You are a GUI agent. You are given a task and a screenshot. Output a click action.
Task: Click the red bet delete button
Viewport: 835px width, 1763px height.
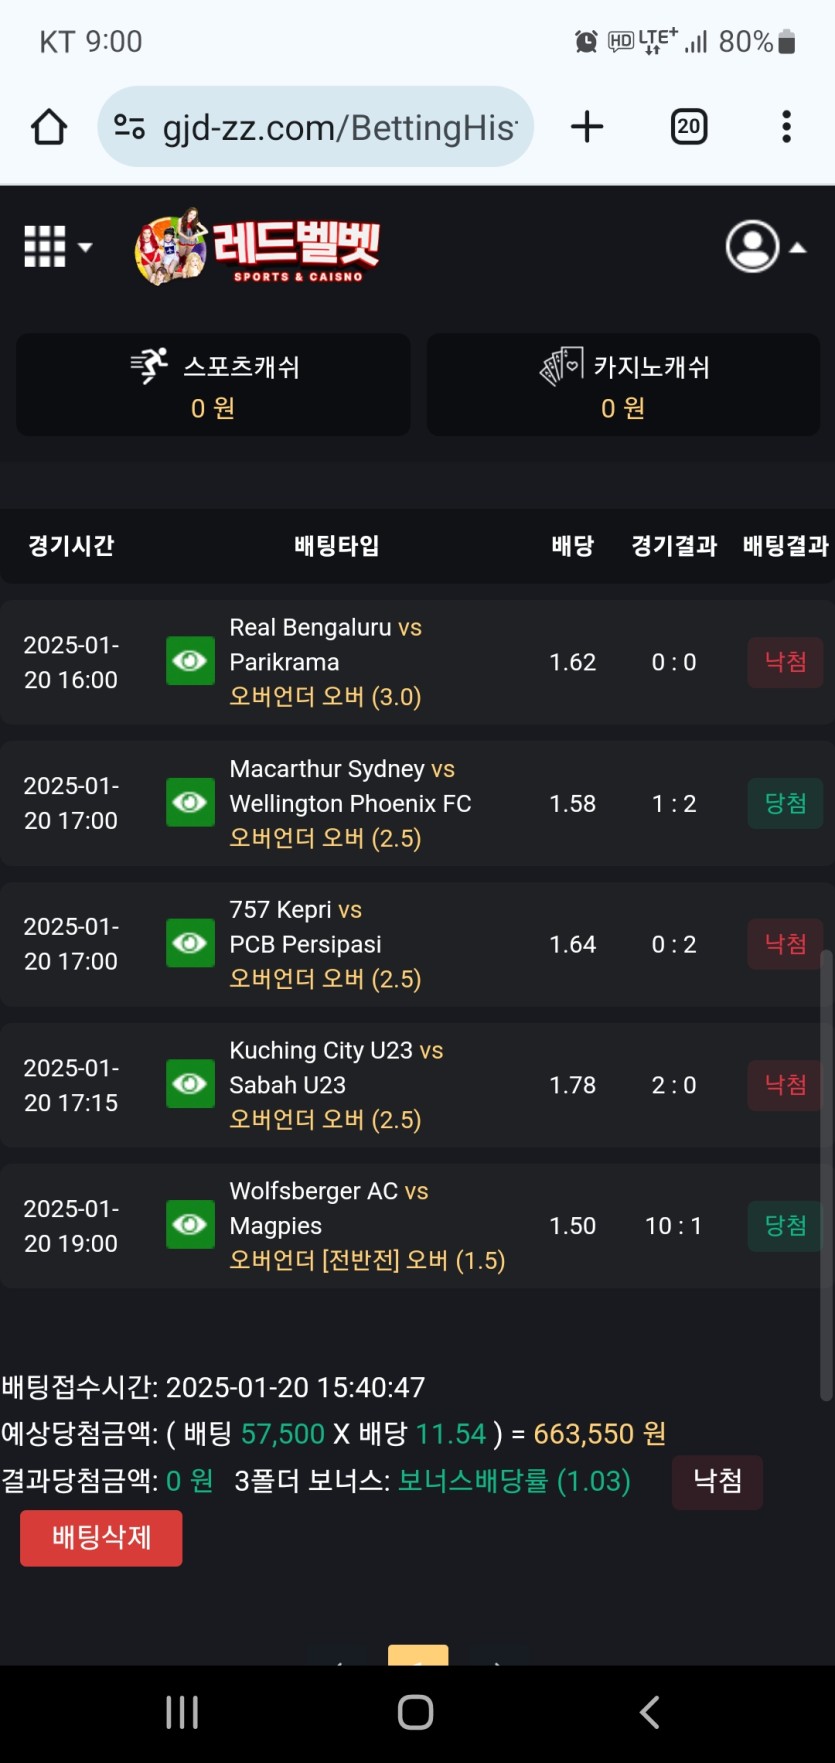pos(101,1537)
